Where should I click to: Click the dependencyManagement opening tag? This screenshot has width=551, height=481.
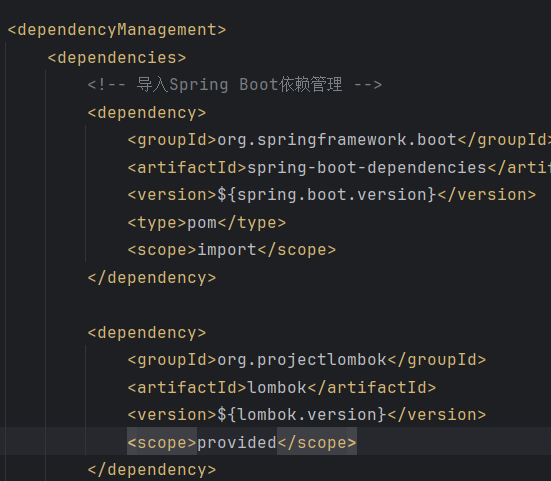point(117,30)
